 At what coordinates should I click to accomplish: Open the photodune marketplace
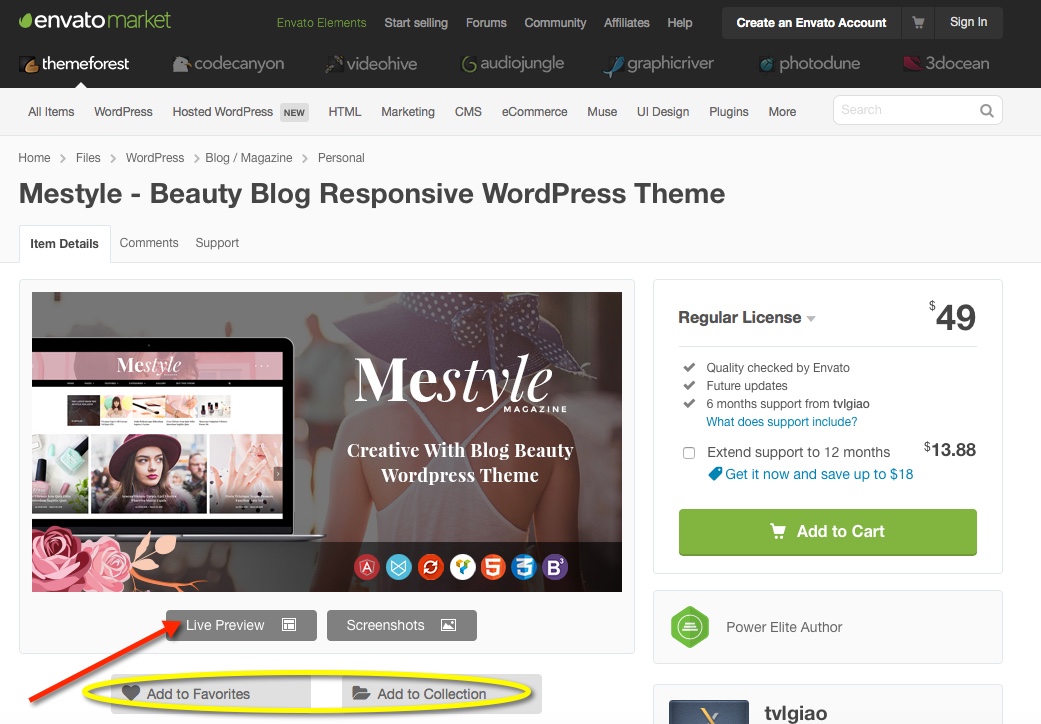click(809, 64)
